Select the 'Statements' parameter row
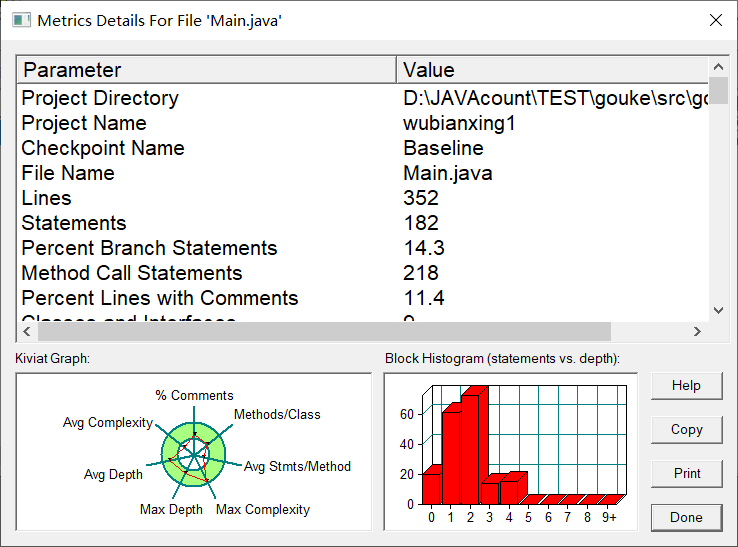738x547 pixels. pos(362,223)
